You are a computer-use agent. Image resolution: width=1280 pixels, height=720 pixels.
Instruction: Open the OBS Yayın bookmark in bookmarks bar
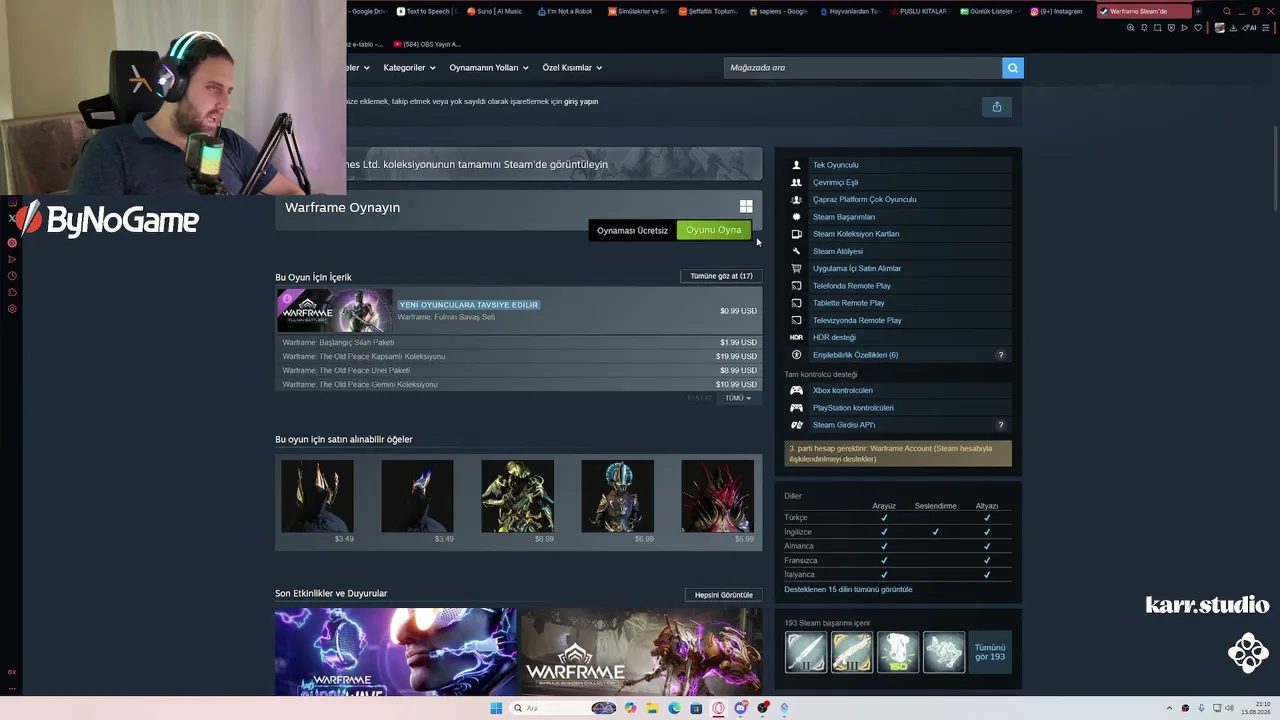click(427, 44)
